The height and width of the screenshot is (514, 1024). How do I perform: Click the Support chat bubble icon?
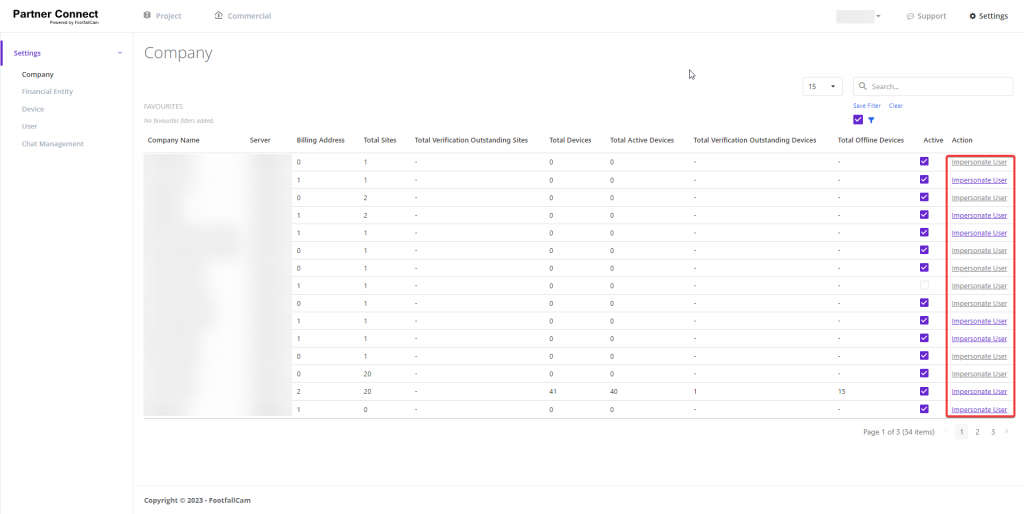pyautogui.click(x=910, y=16)
